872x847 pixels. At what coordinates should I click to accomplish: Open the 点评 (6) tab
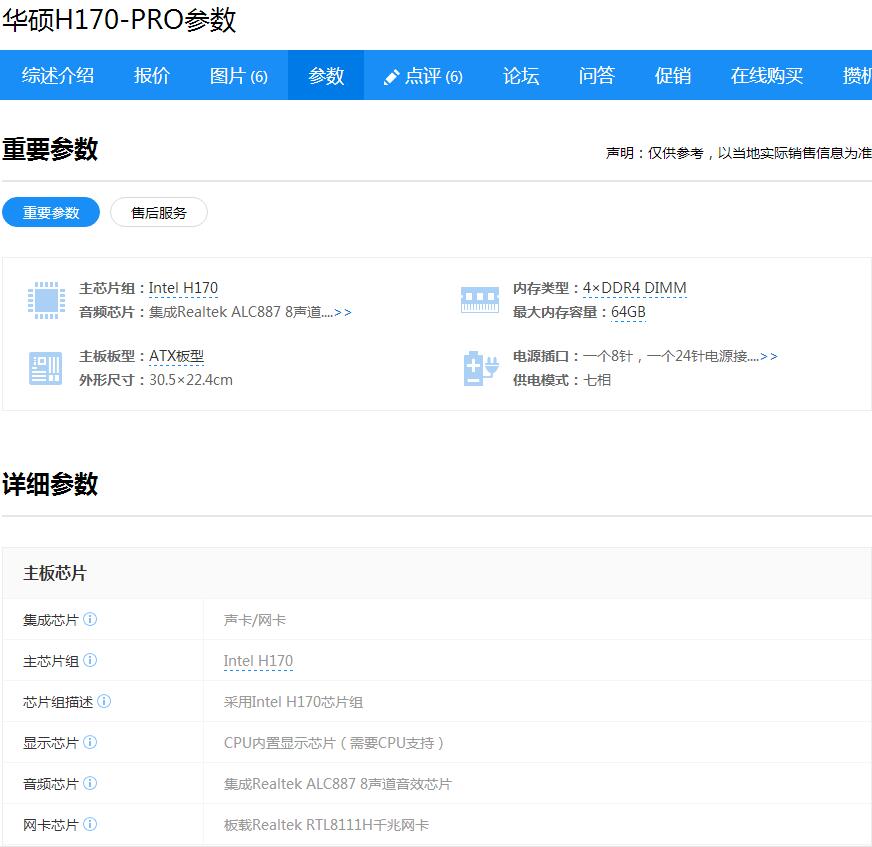point(423,76)
